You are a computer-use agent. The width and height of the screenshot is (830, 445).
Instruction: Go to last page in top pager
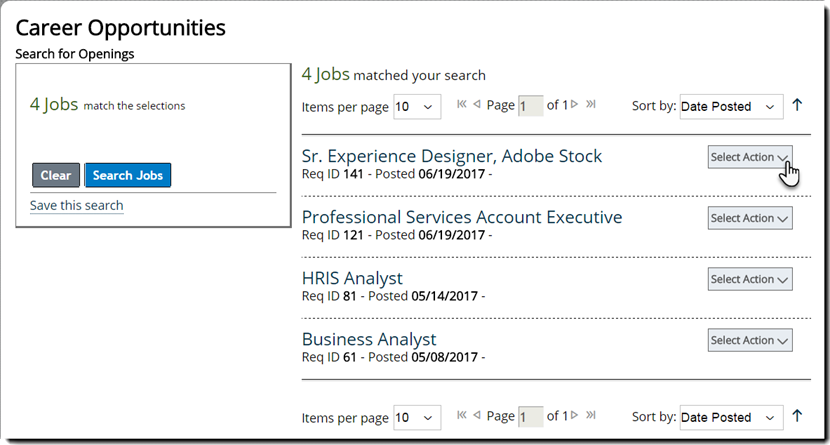click(x=591, y=105)
